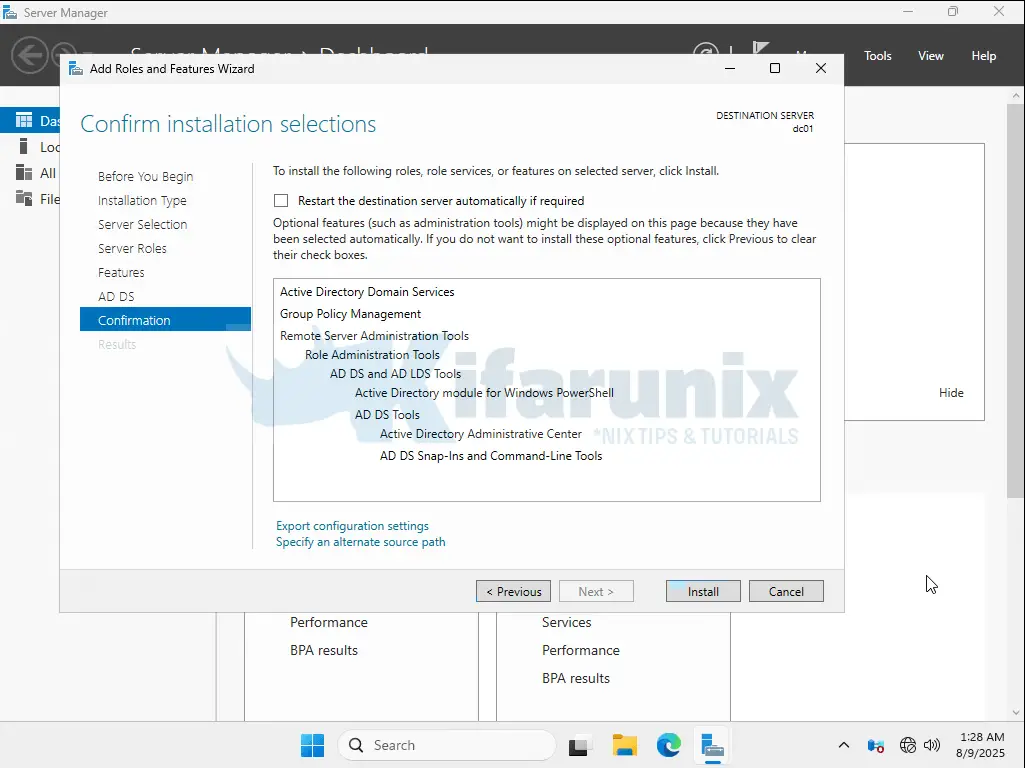Open Help menu in Server Manager

point(983,56)
